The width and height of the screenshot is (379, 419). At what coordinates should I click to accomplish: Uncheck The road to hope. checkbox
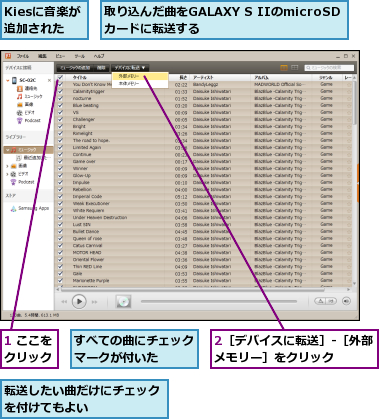[60, 140]
